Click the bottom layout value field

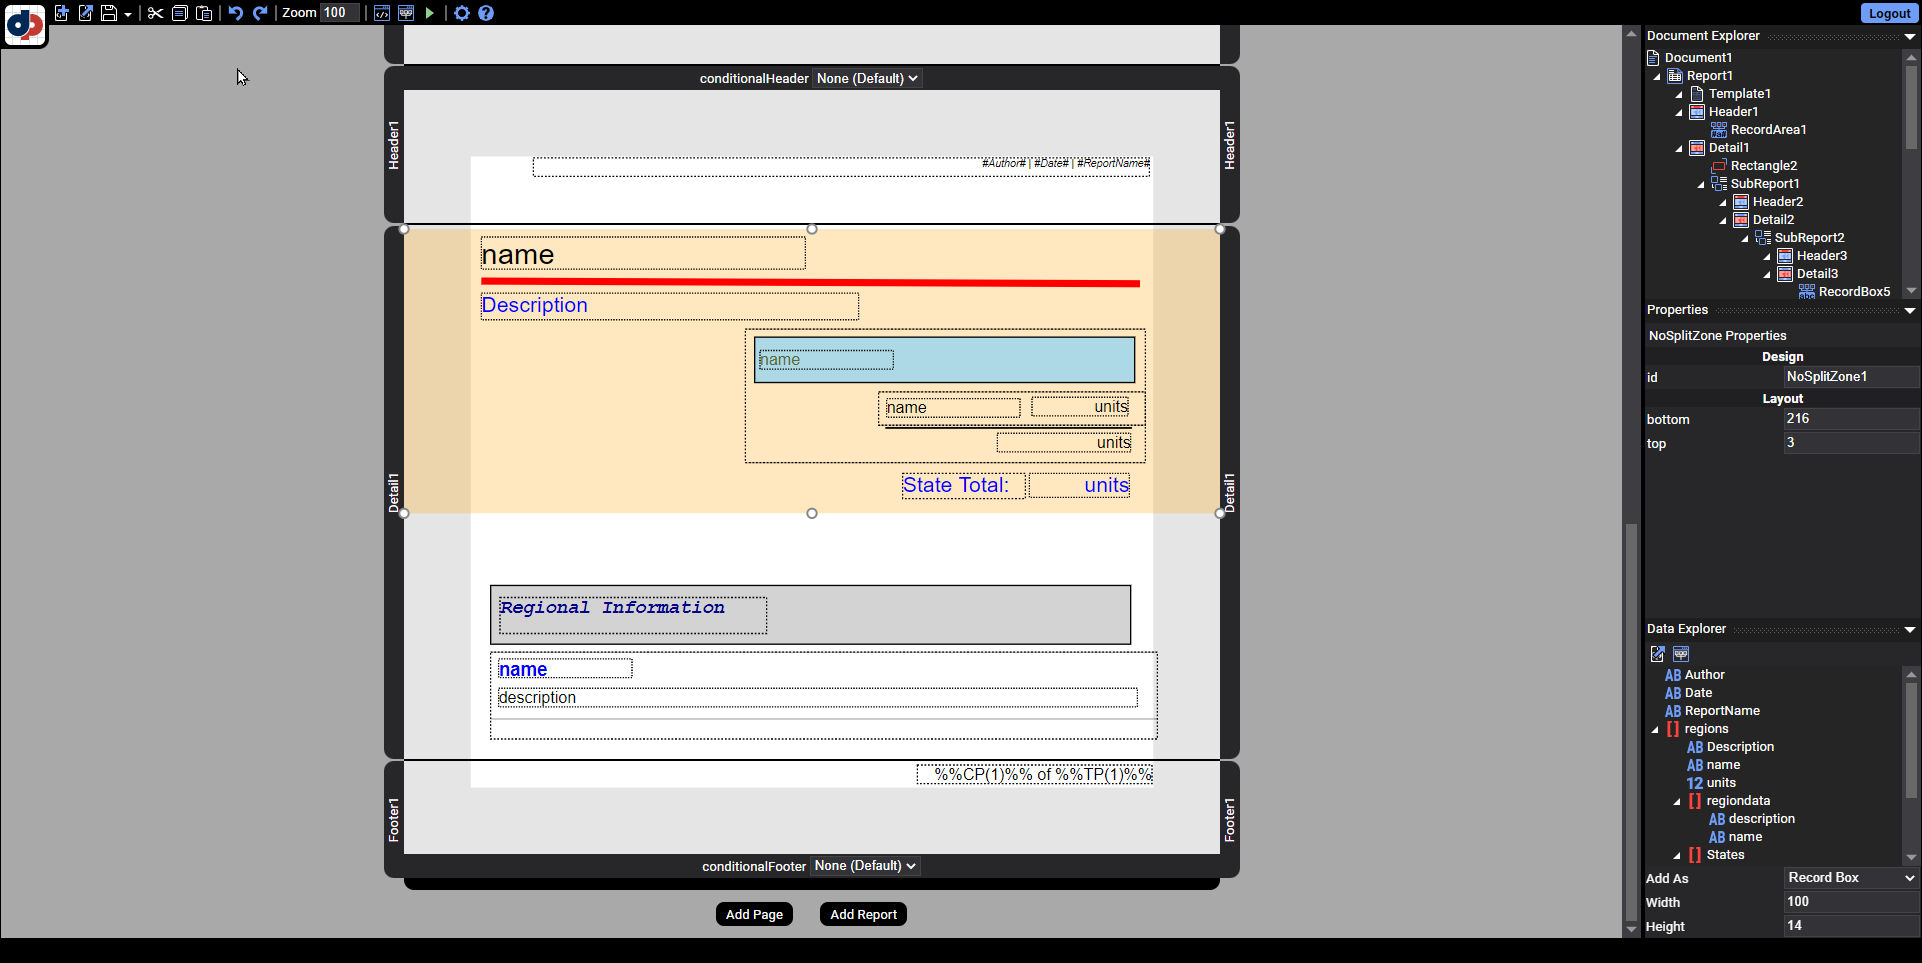coord(1850,419)
